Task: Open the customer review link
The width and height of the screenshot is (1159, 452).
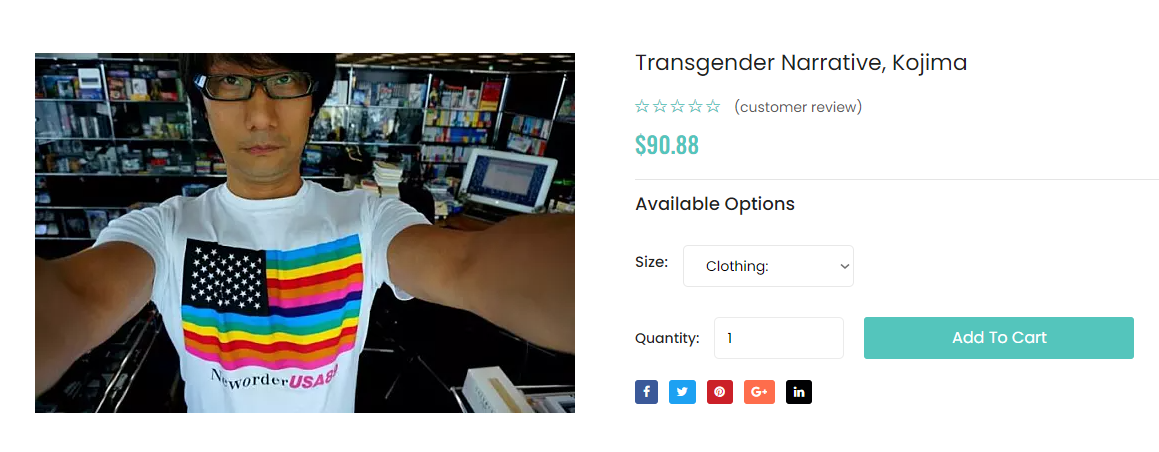Action: 798,107
